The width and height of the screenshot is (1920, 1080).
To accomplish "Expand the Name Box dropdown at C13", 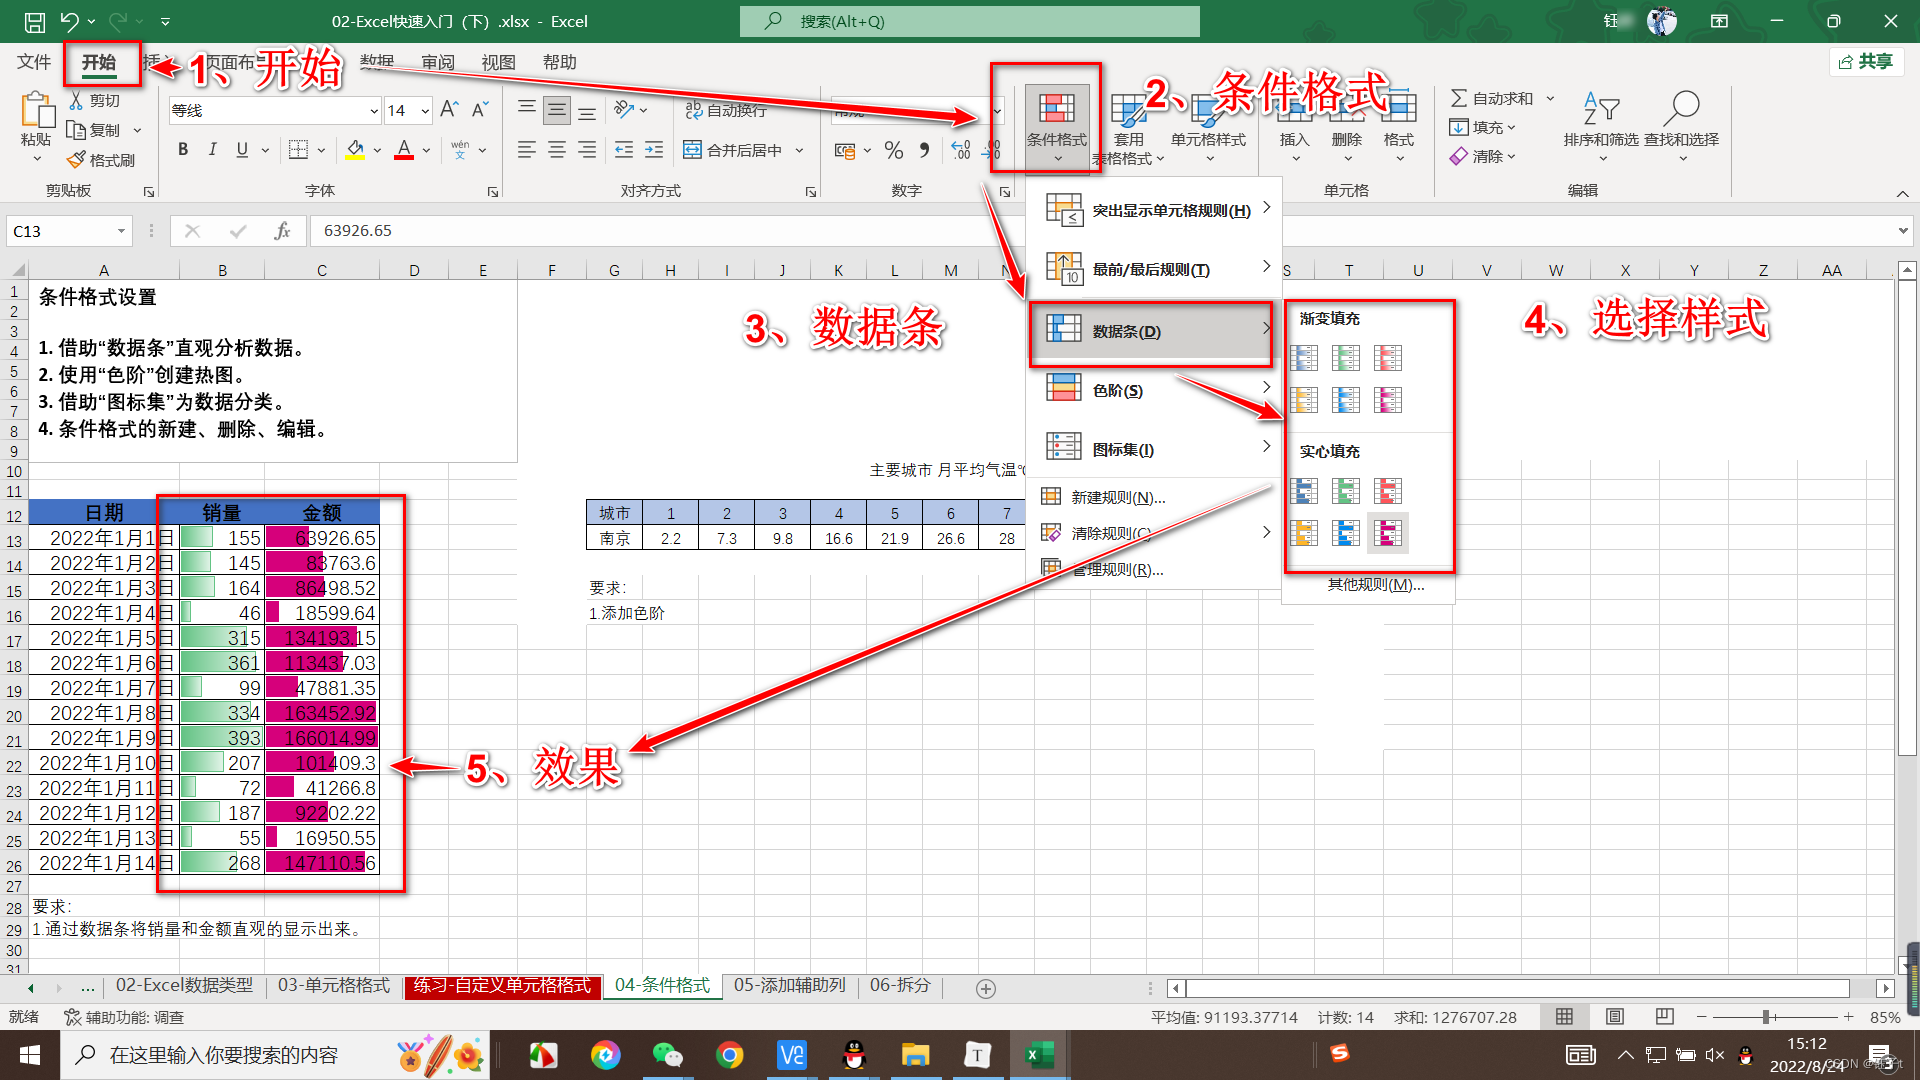I will [x=121, y=231].
